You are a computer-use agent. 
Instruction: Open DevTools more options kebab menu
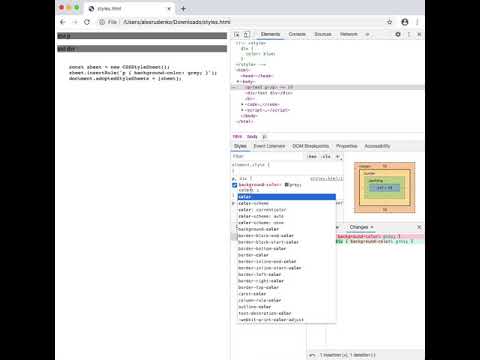[x=409, y=34]
